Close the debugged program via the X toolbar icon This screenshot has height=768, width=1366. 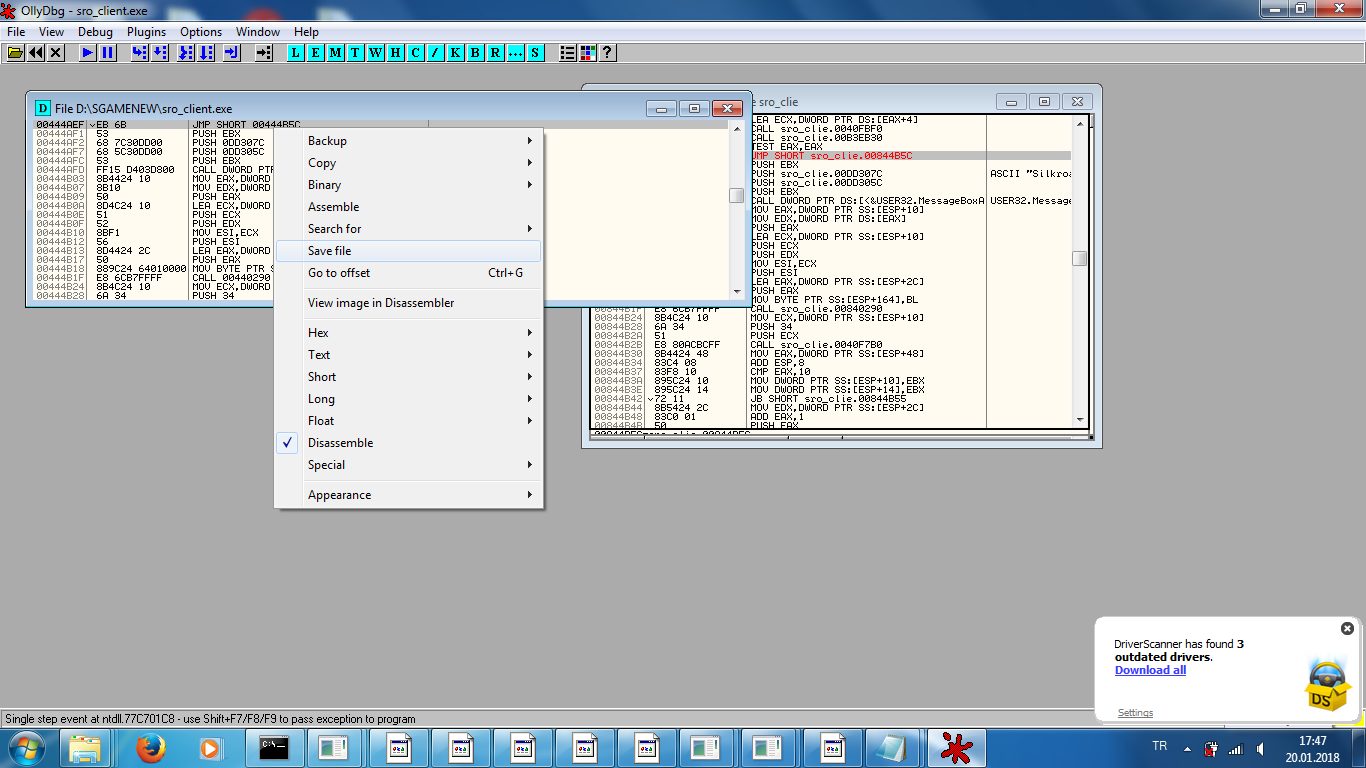pyautogui.click(x=56, y=52)
